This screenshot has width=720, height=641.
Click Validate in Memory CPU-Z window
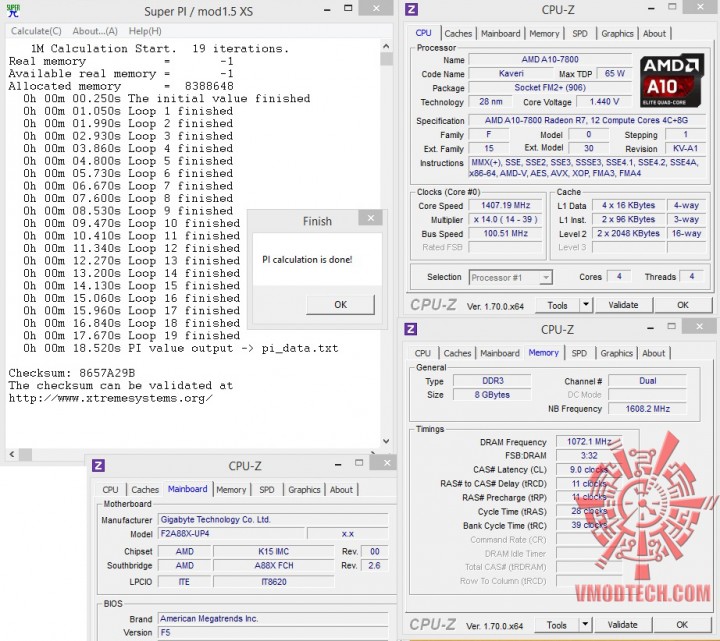622,625
